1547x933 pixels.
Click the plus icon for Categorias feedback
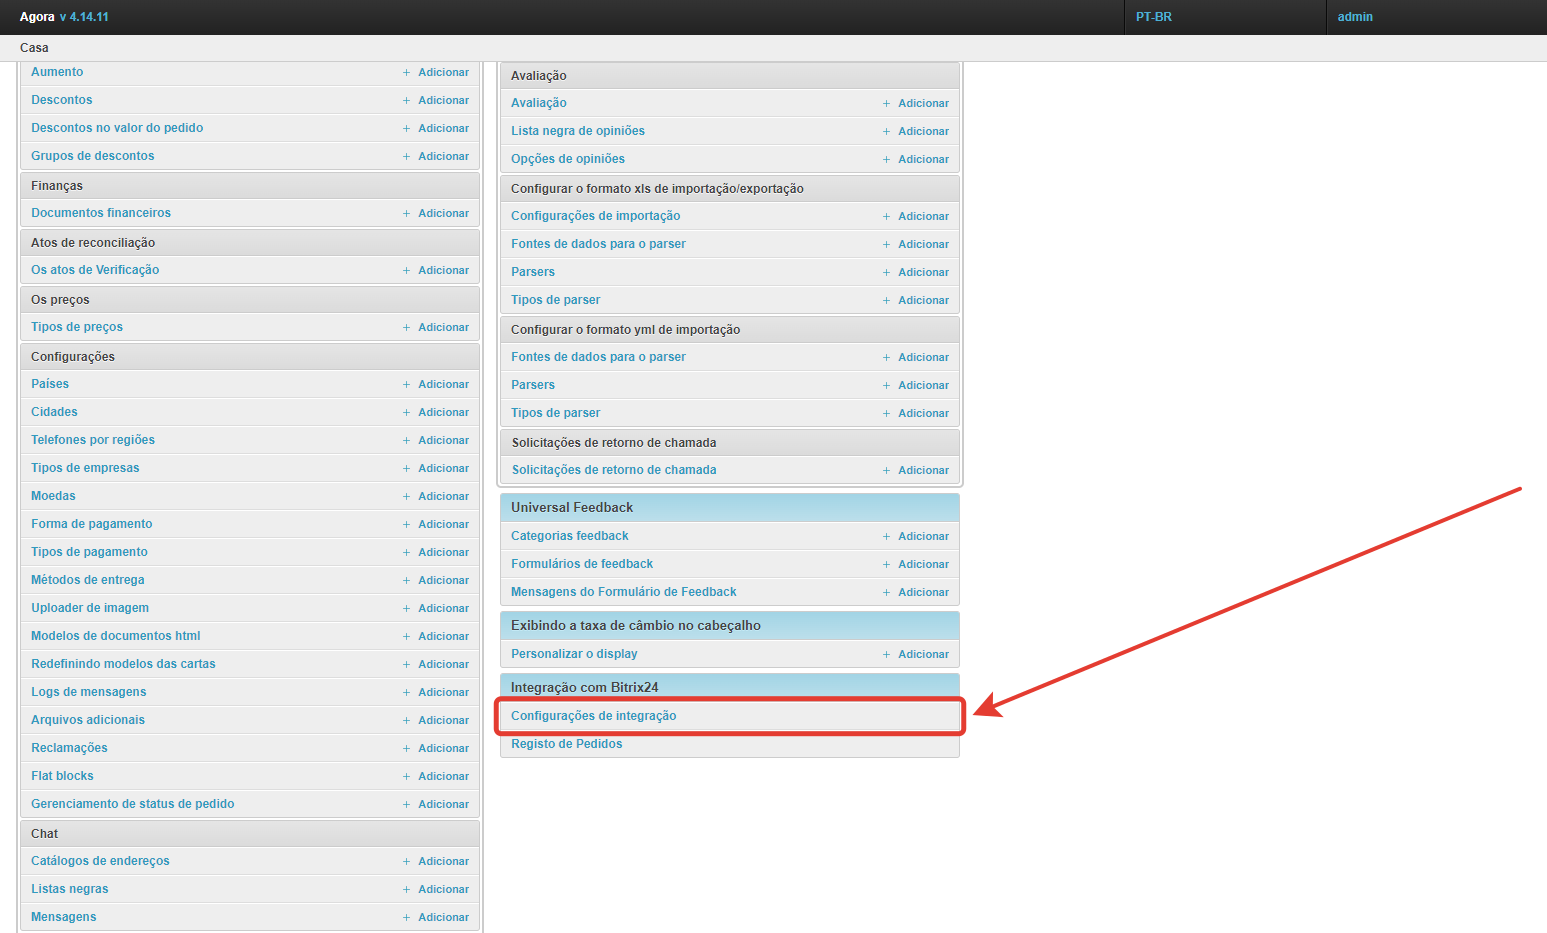[886, 537]
